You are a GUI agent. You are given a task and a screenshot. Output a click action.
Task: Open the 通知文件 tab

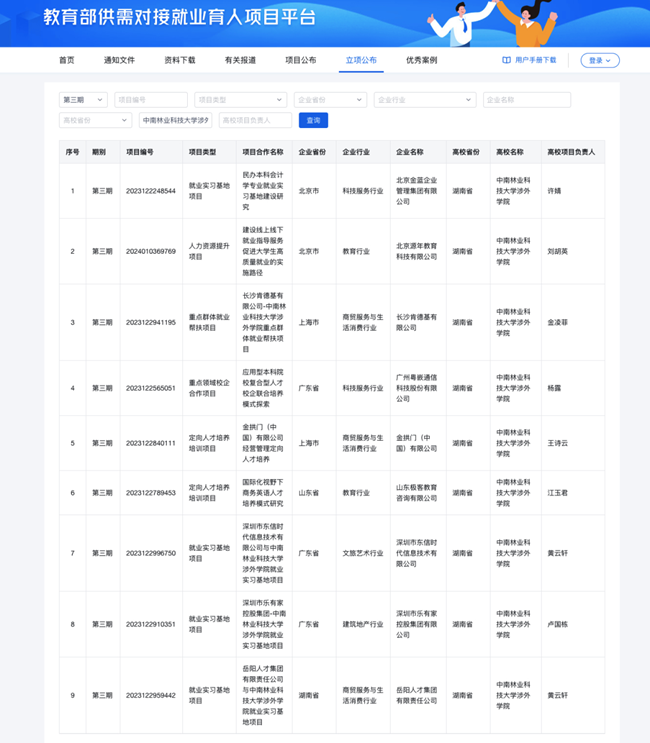pyautogui.click(x=119, y=60)
